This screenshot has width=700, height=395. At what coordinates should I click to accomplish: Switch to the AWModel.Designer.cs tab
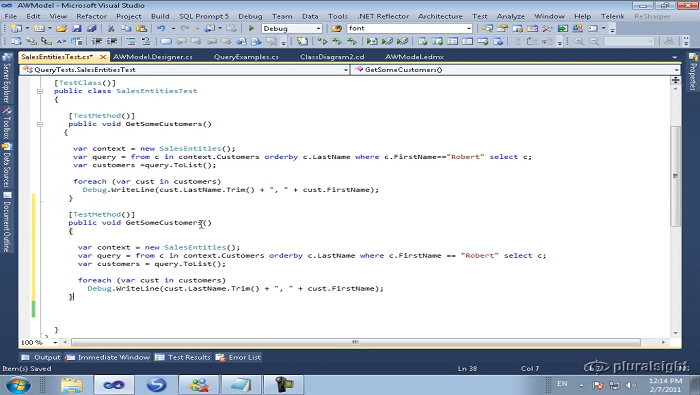pos(153,57)
